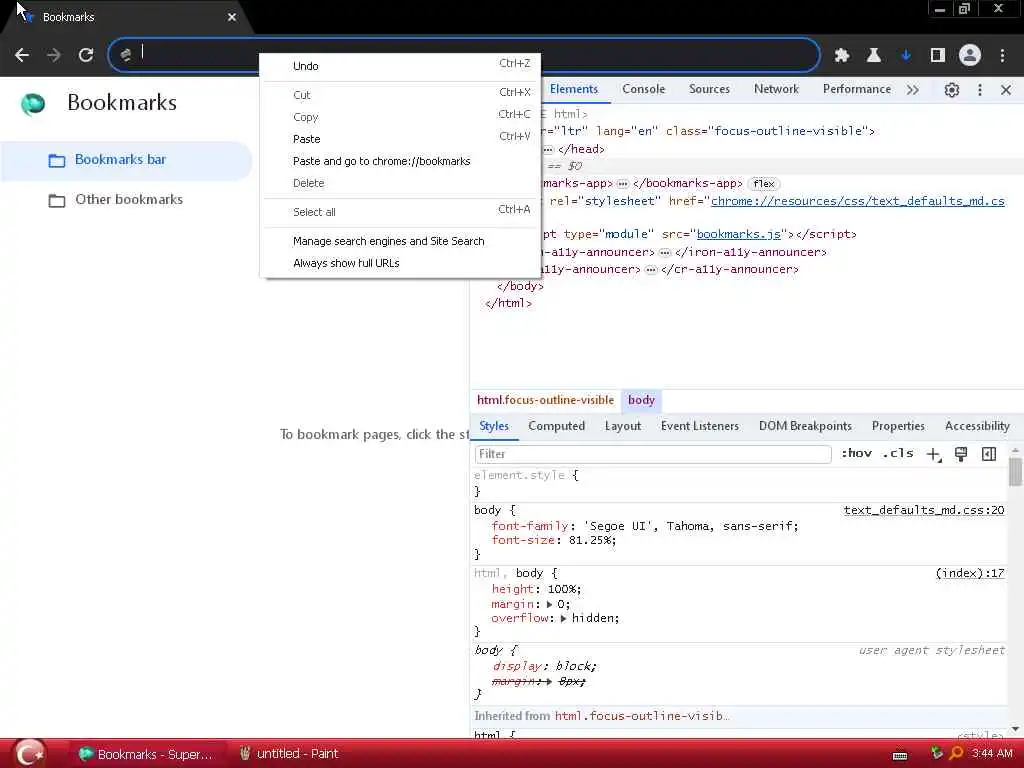Open the Styles pane tab

click(x=494, y=426)
